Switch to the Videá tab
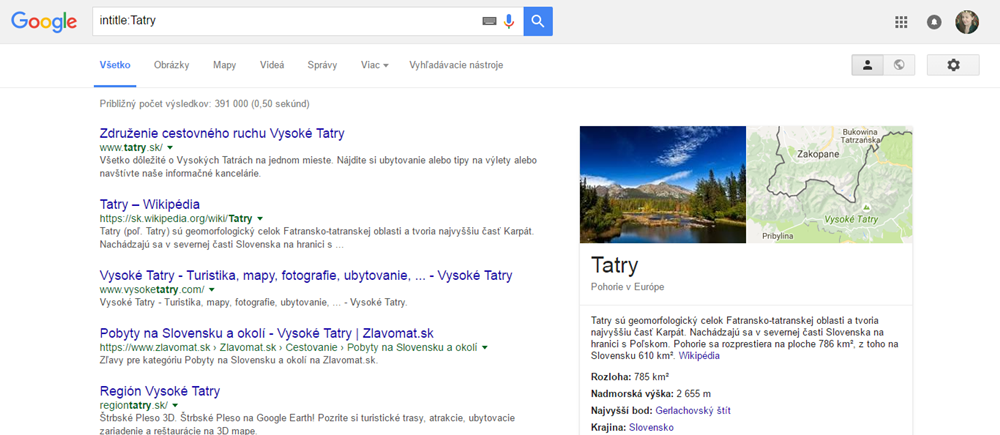This screenshot has width=1000, height=435. 272,65
